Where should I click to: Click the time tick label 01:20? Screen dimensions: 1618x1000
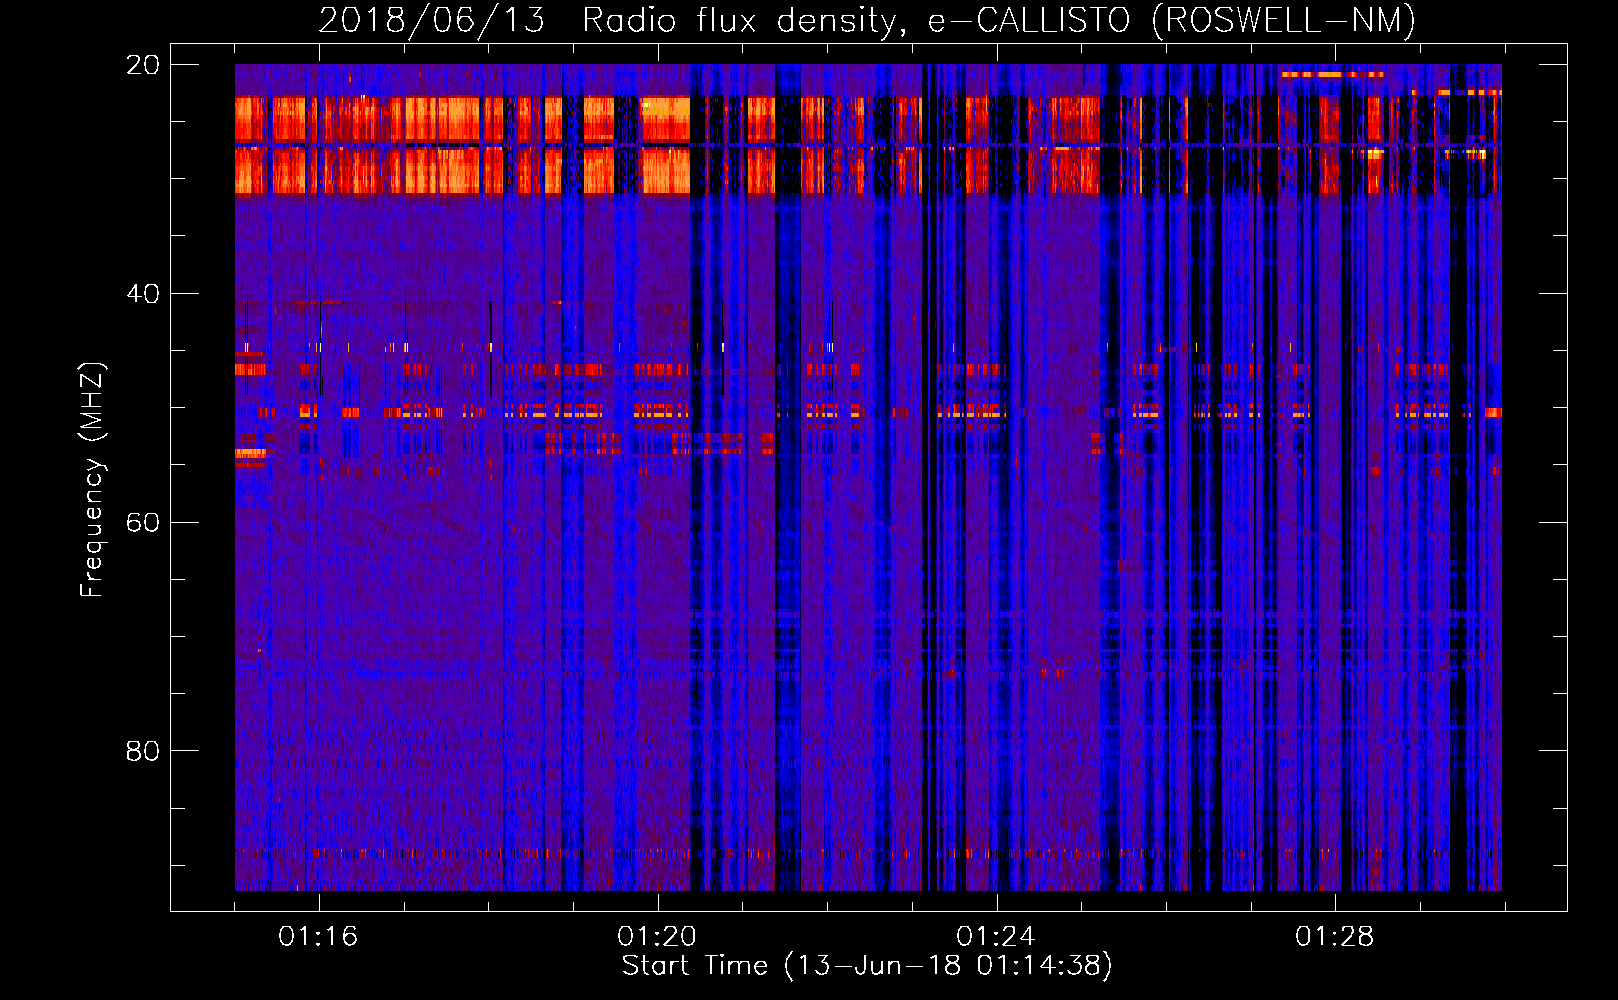point(657,937)
